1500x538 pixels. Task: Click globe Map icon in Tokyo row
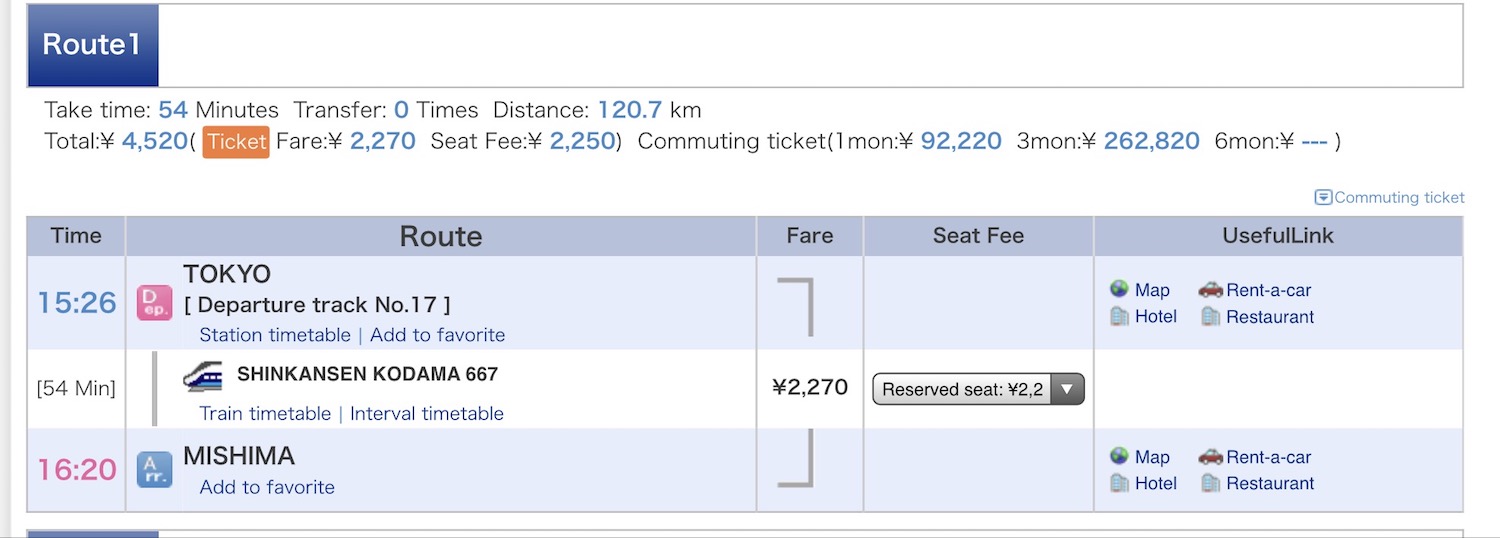1120,290
